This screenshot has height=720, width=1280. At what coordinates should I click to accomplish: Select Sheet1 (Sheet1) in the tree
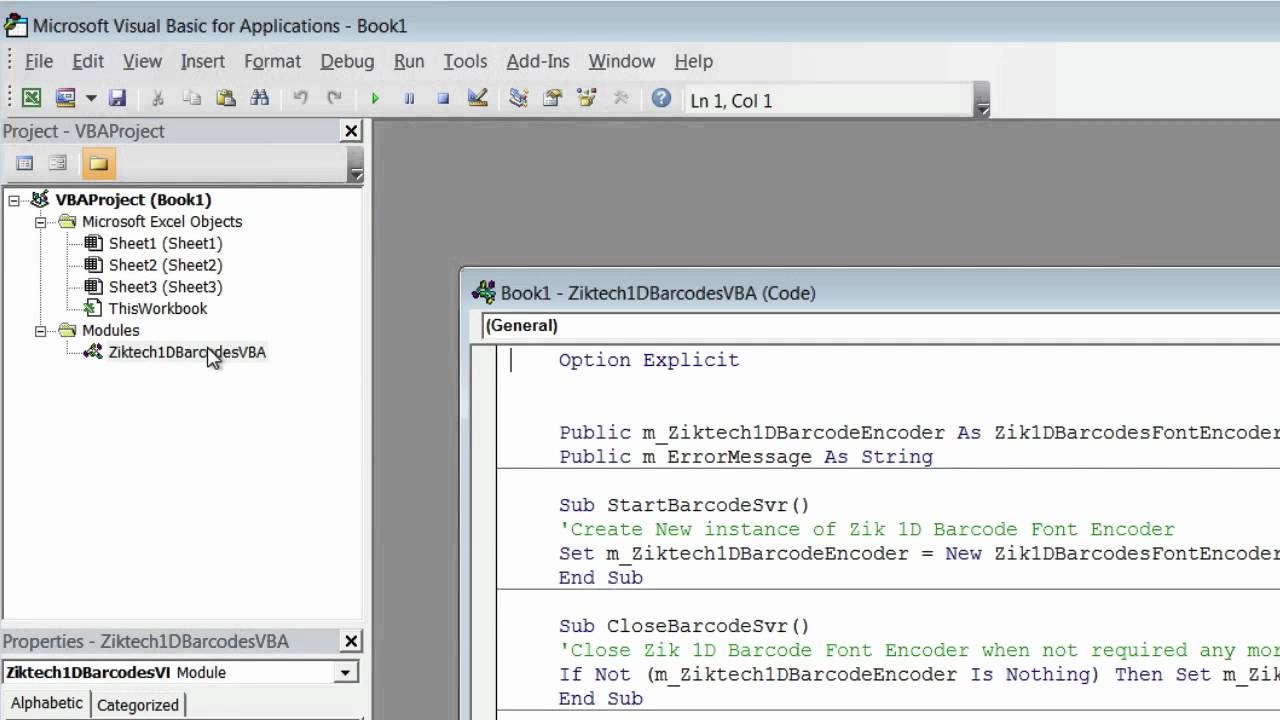tap(165, 243)
